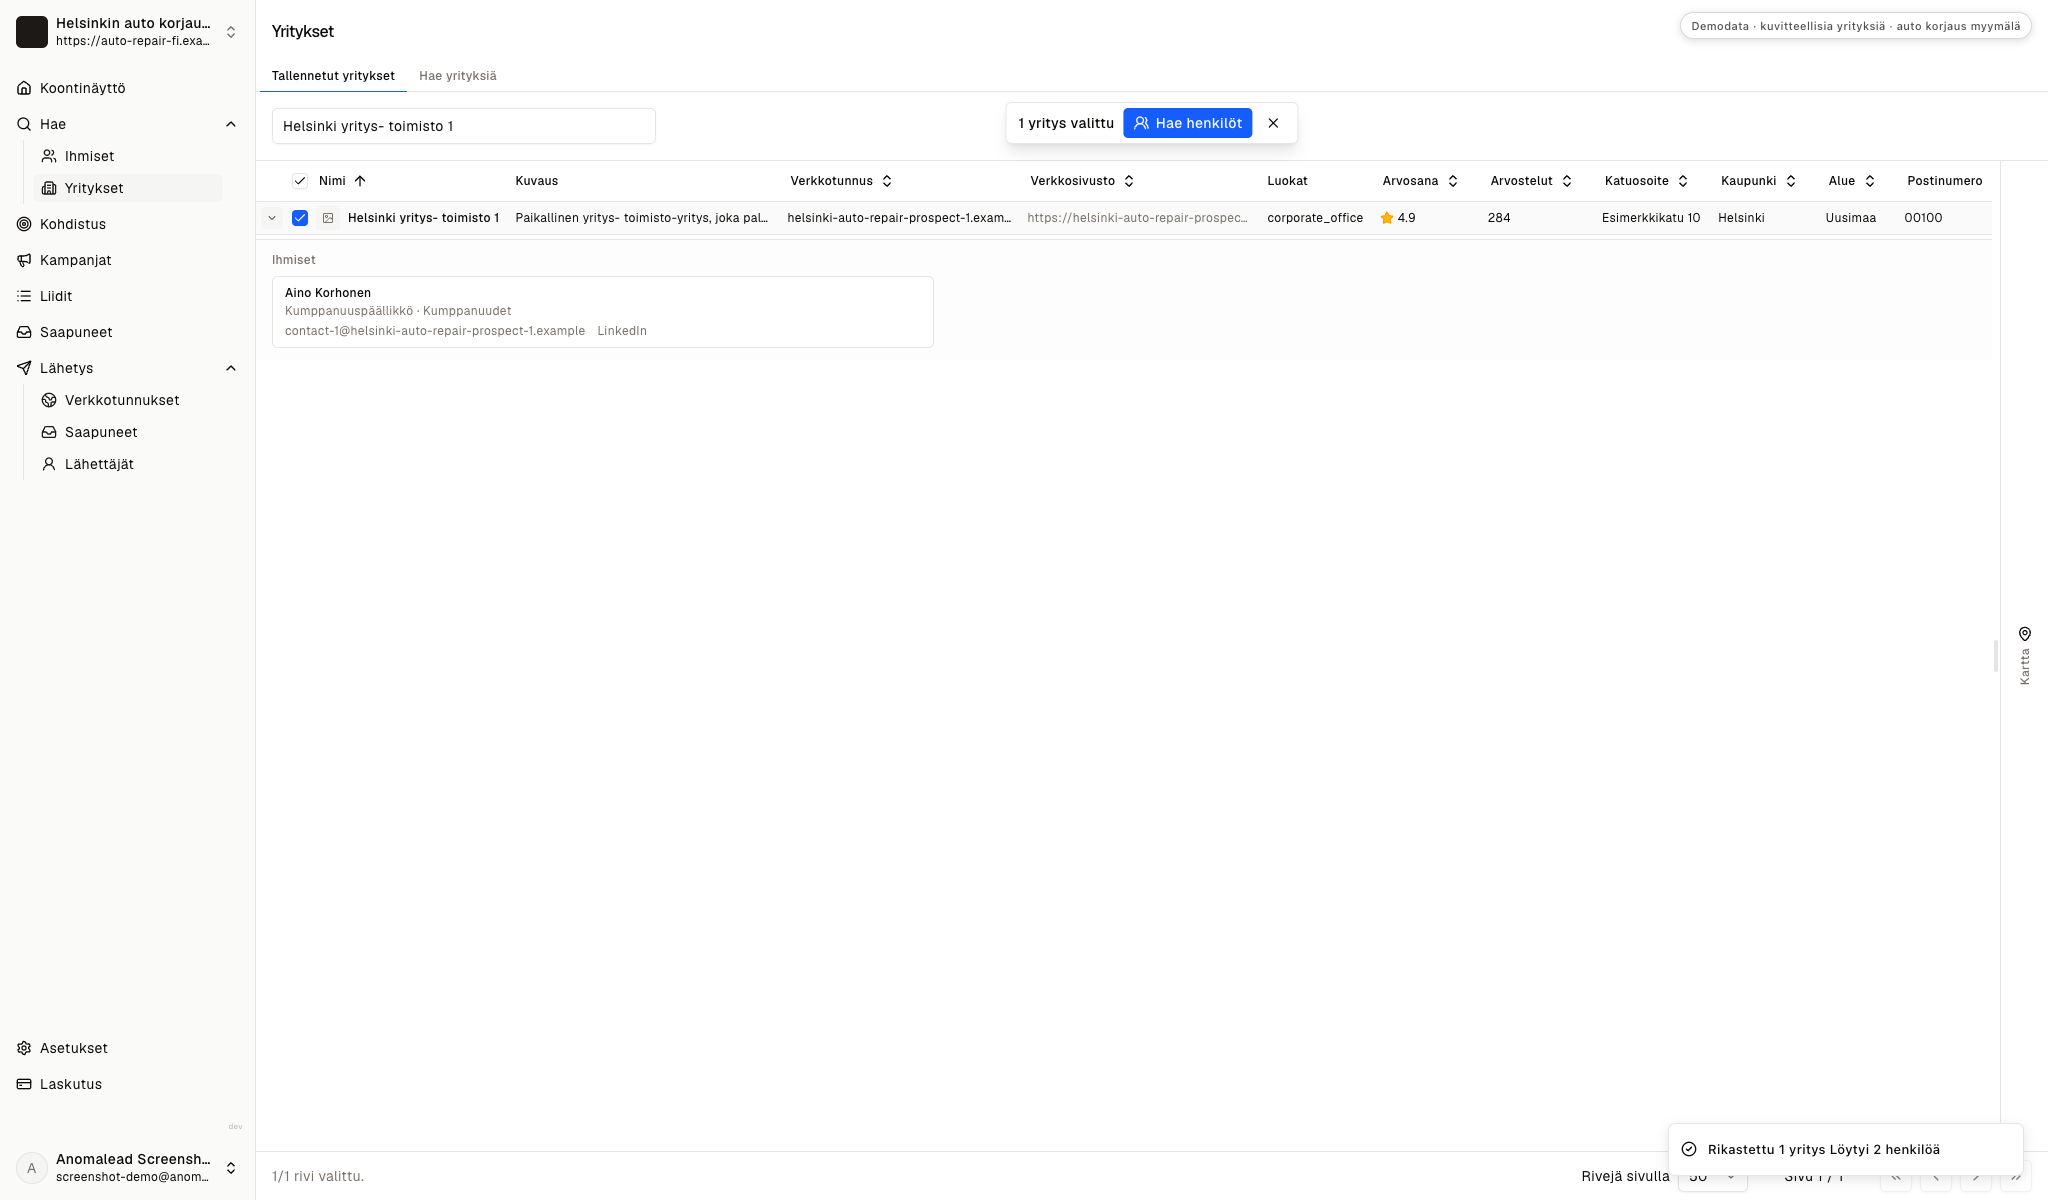Open the Kartta map panel
This screenshot has height=1200, width=2048.
[x=2024, y=656]
